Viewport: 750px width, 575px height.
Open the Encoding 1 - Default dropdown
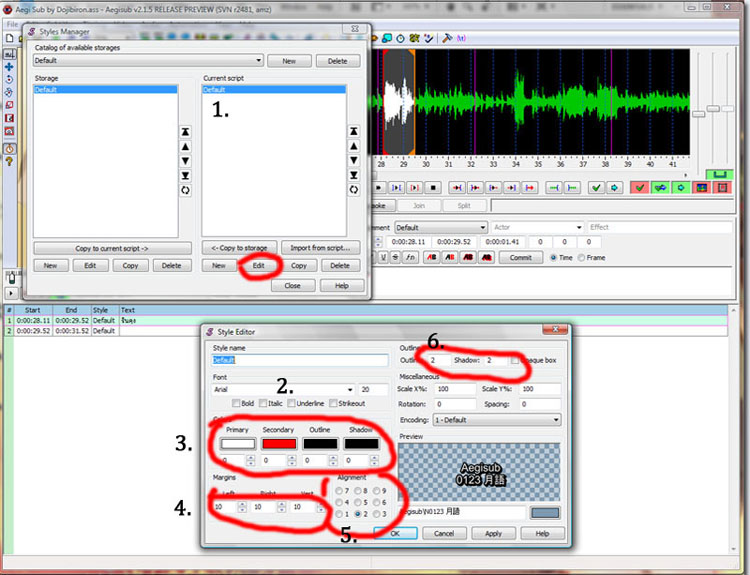[x=496, y=420]
